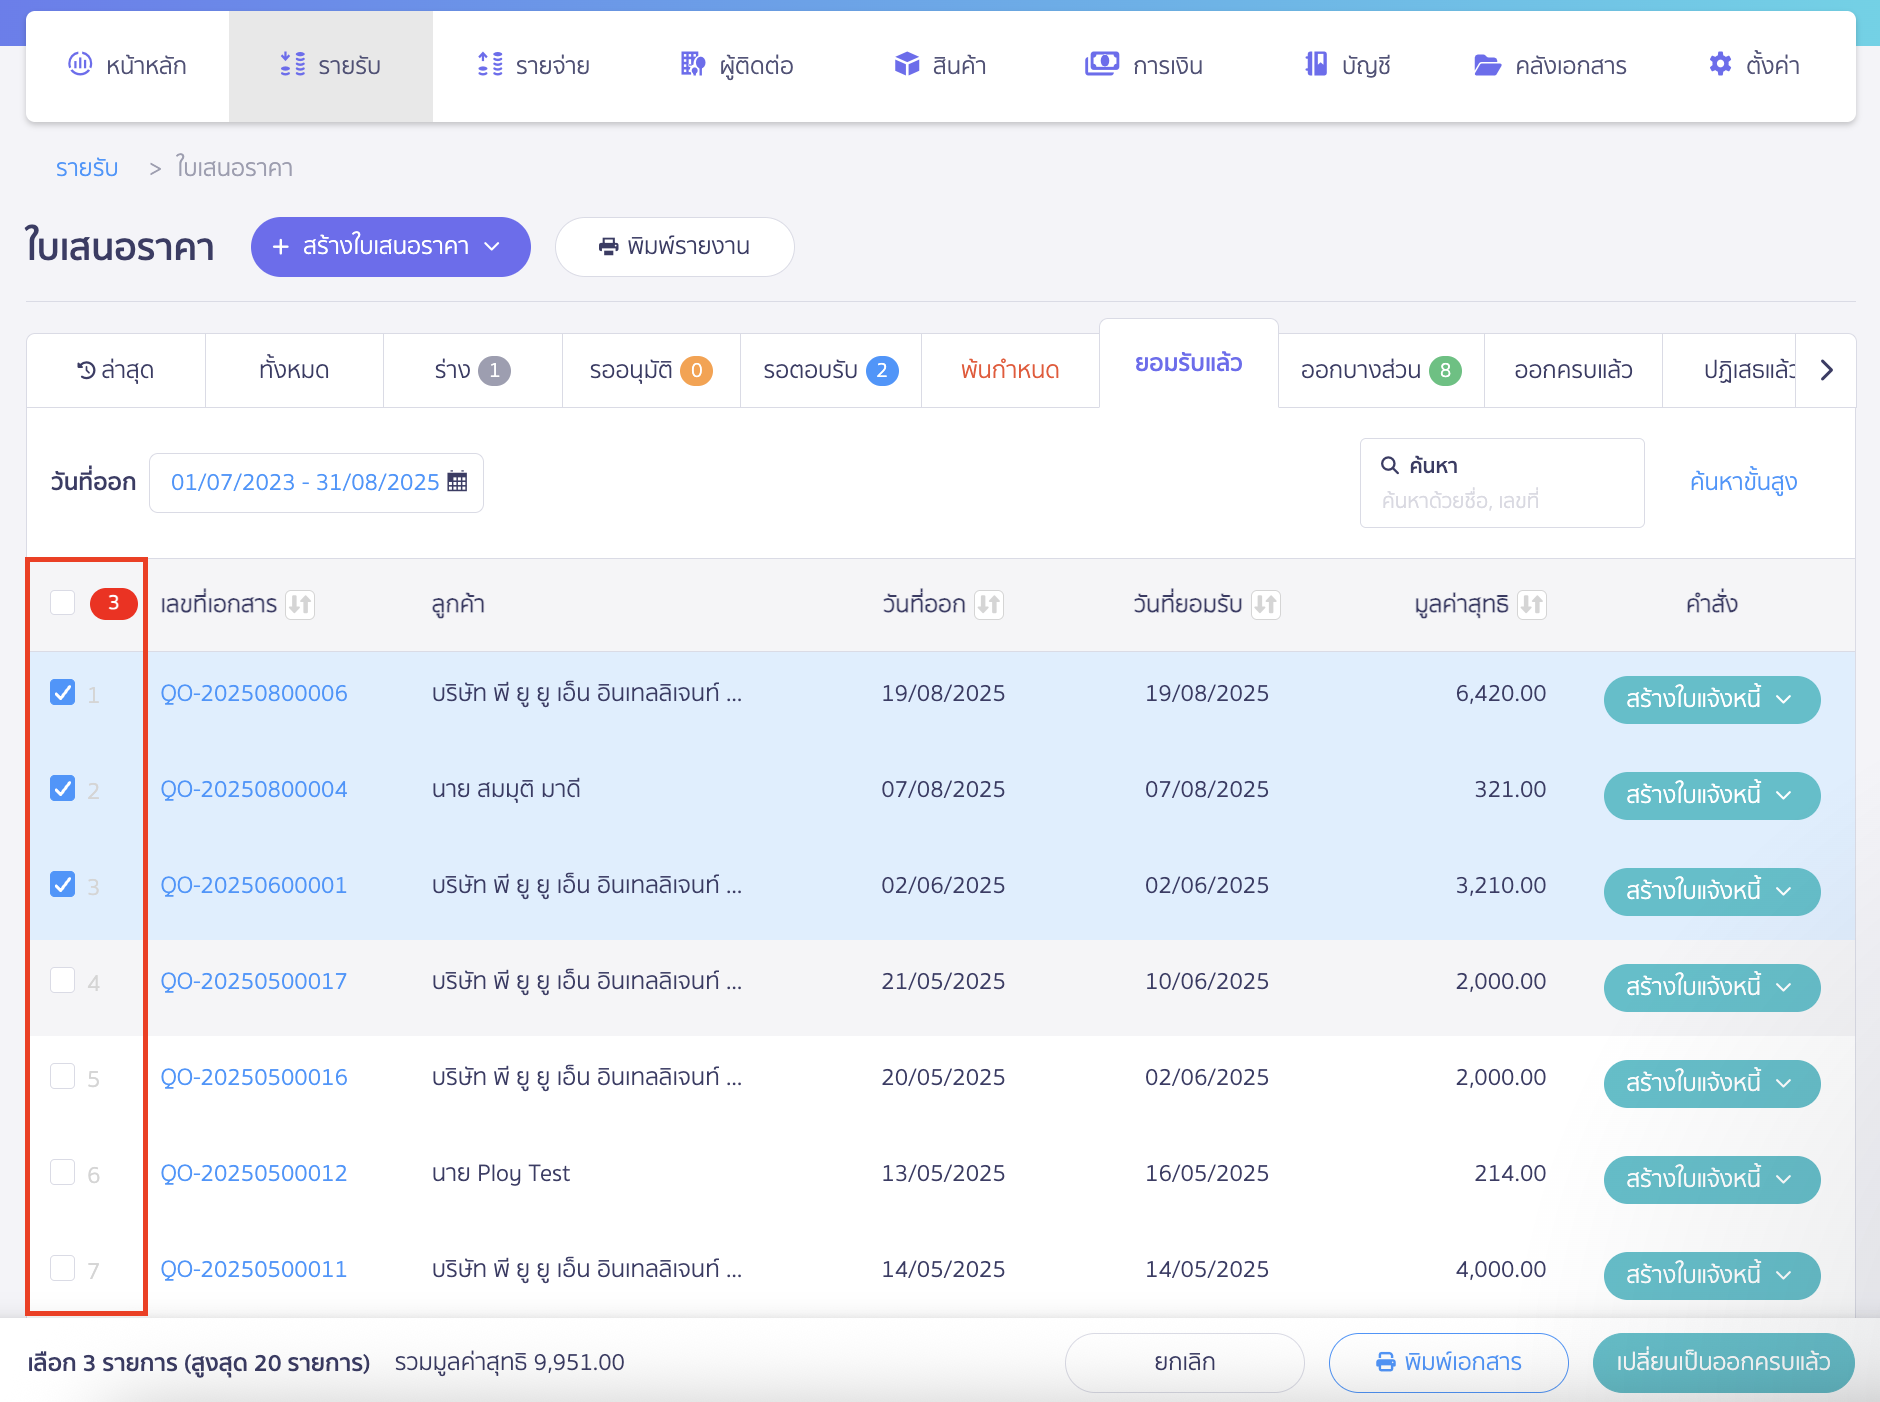Tick the checkbox for QO-20250500017
This screenshot has width=1880, height=1402.
[63, 980]
